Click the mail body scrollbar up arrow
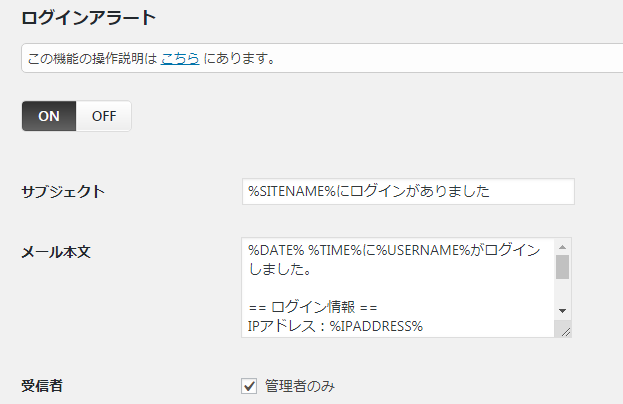Screen dimensions: 623x404 562,247
